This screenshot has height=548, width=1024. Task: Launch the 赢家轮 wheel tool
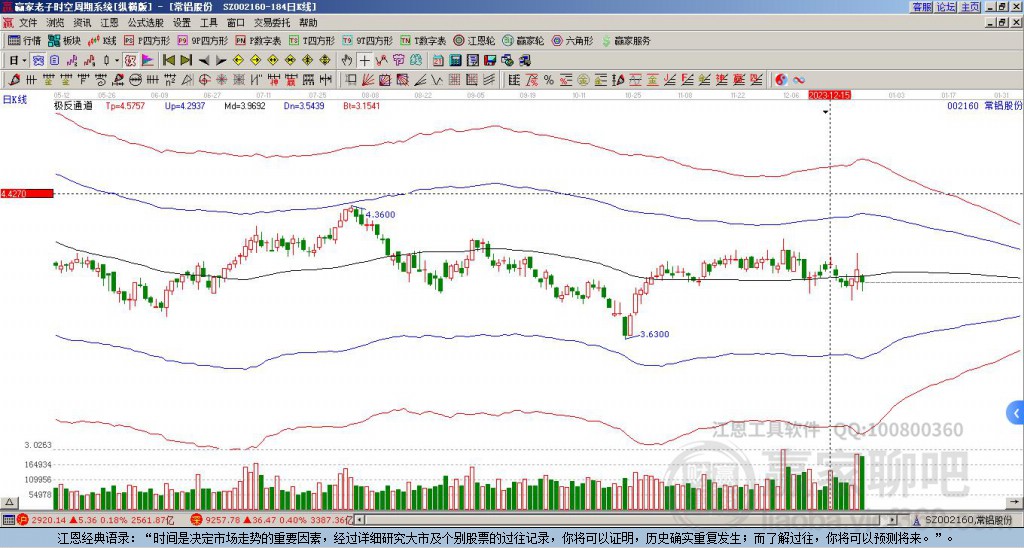point(523,40)
